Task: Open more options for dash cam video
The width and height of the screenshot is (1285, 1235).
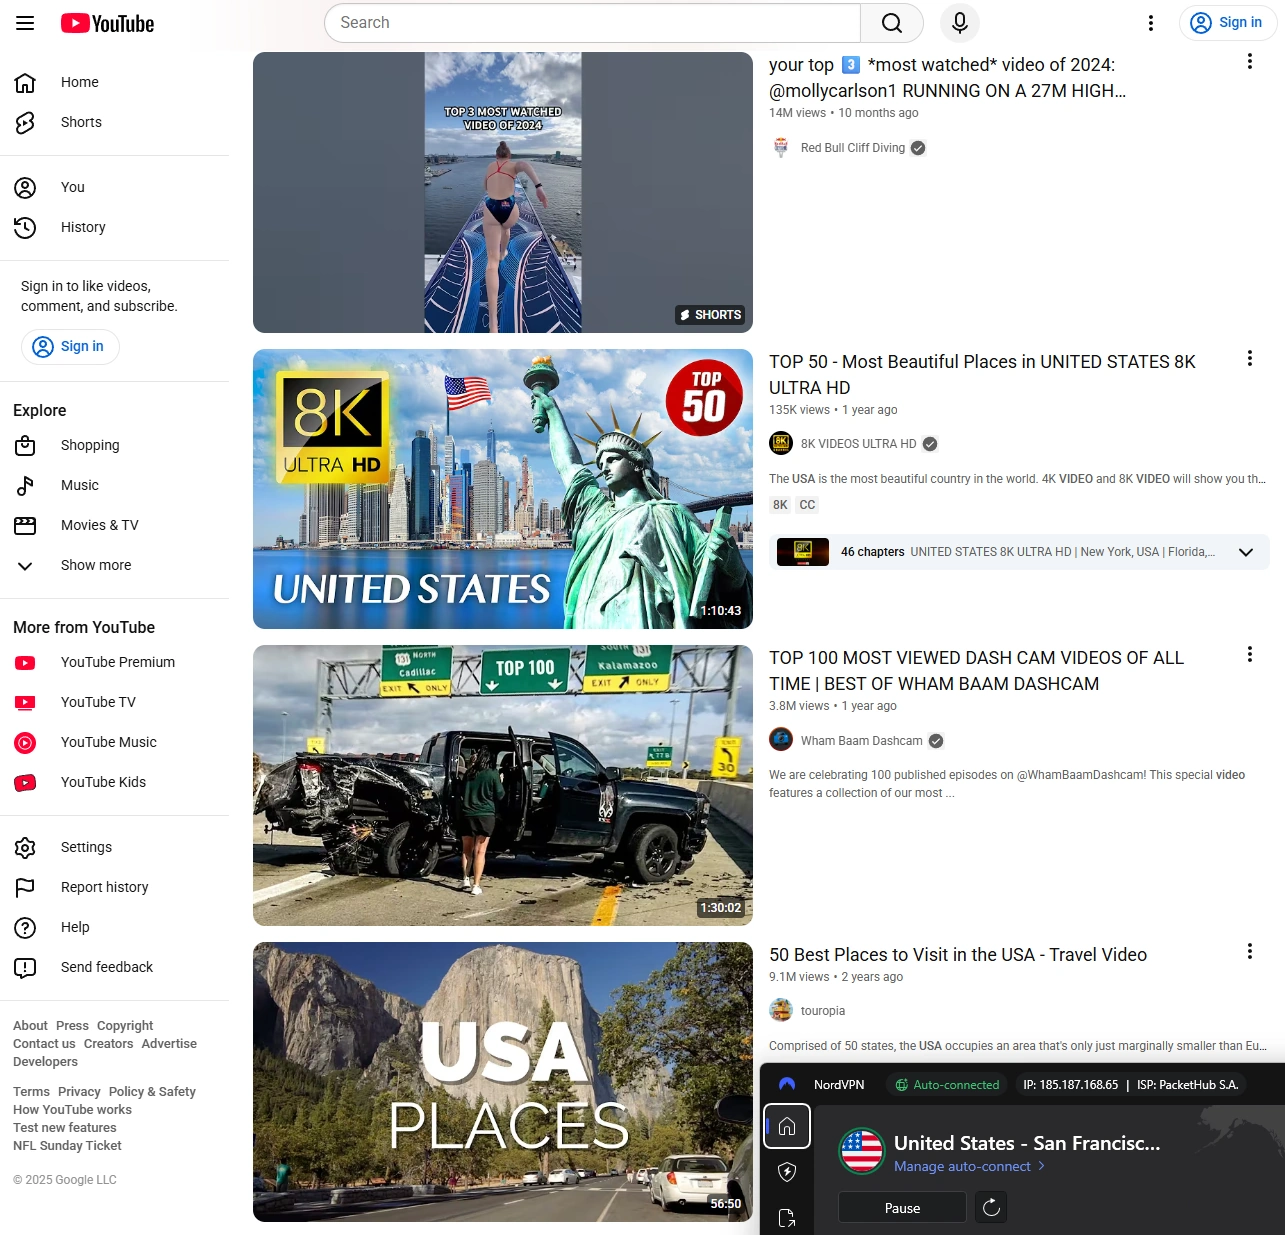Action: (x=1249, y=654)
